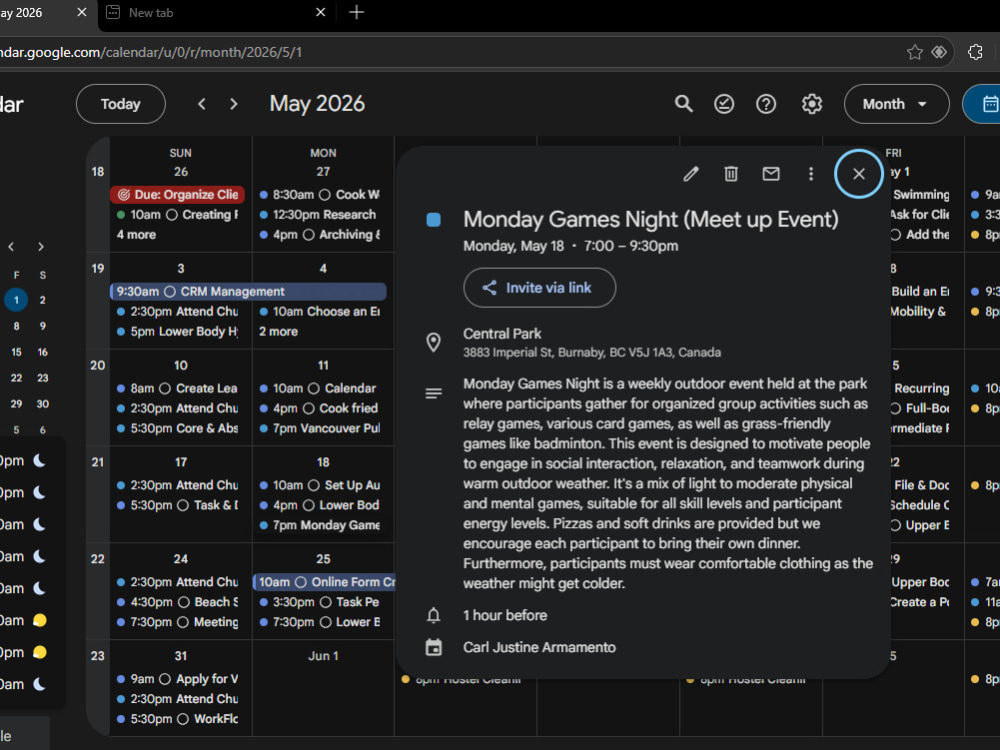Open Due: Organize Clie red event
The image size is (1000, 750).
(178, 195)
